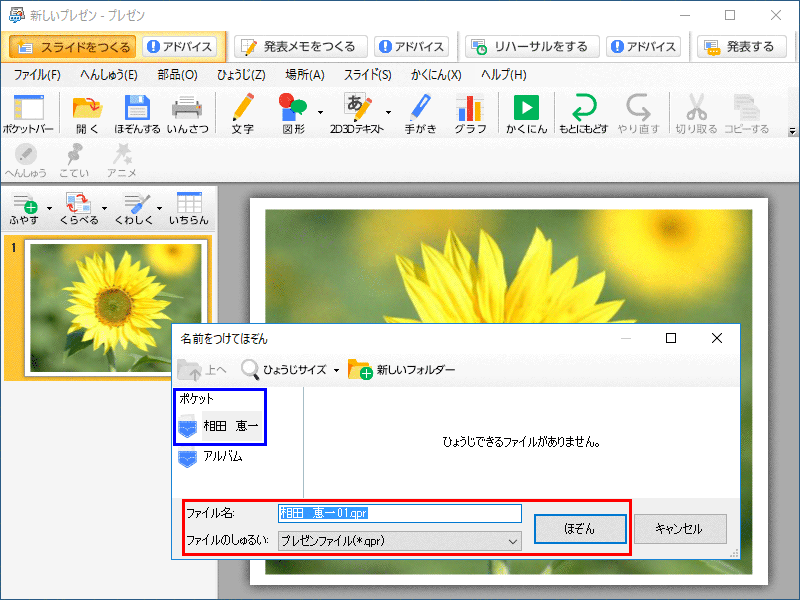Click the リハーサルをする button

click(x=533, y=46)
